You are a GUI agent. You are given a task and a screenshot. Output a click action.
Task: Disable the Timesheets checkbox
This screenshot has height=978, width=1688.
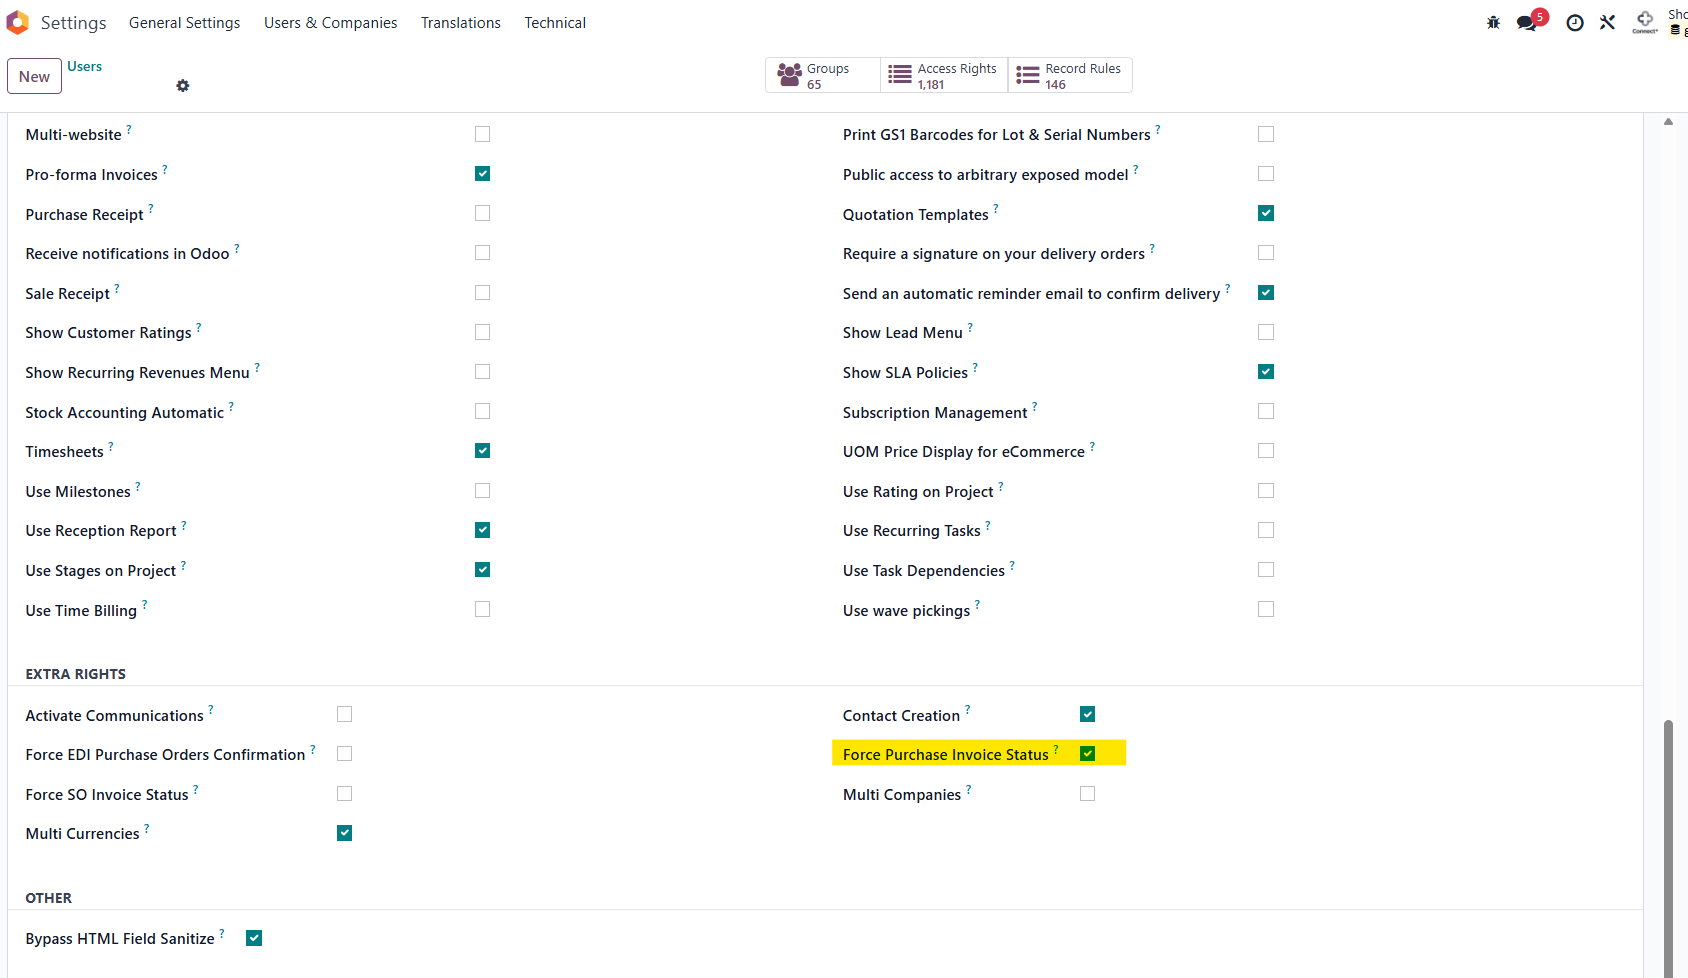pyautogui.click(x=483, y=451)
